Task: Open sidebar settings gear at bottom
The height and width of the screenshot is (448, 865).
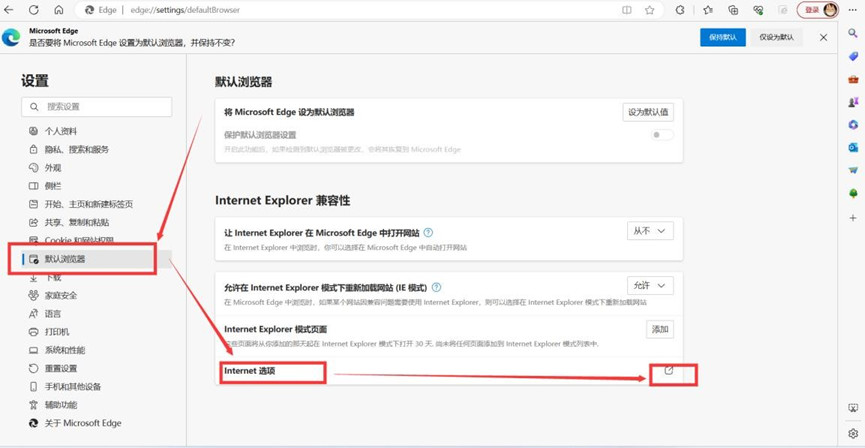Action: [853, 433]
